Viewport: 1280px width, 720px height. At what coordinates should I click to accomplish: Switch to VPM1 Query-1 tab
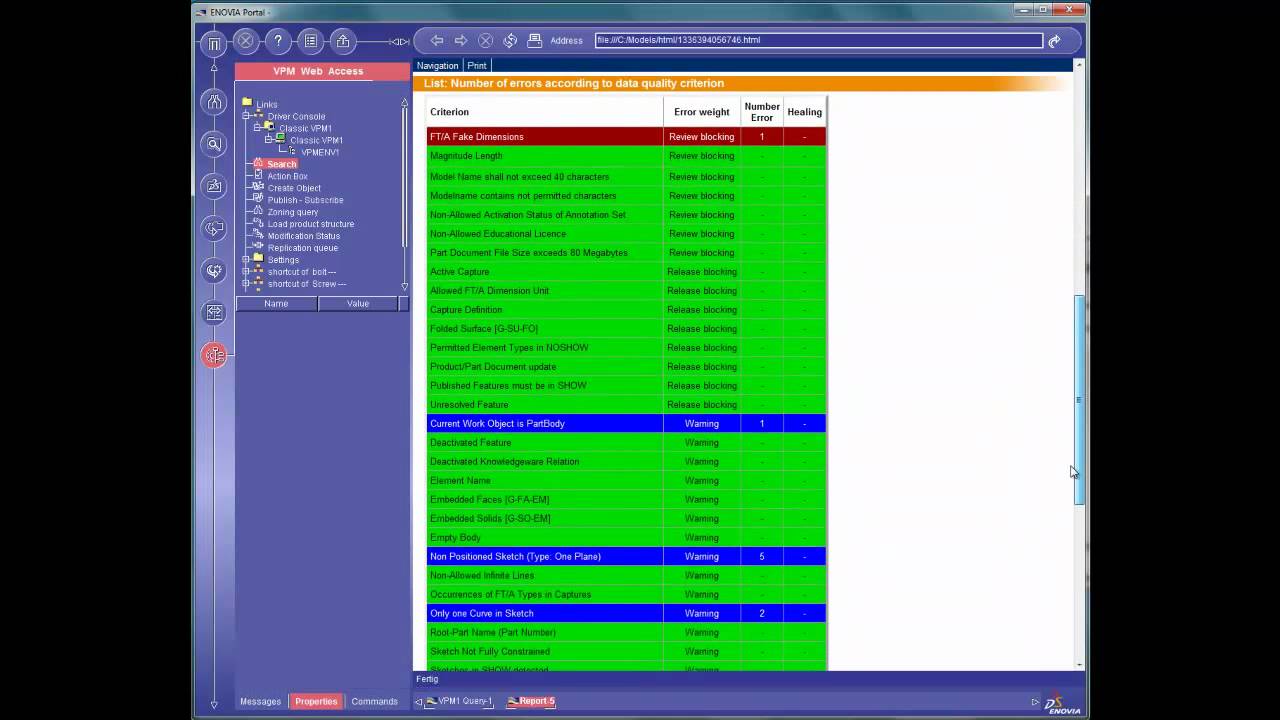coord(460,701)
